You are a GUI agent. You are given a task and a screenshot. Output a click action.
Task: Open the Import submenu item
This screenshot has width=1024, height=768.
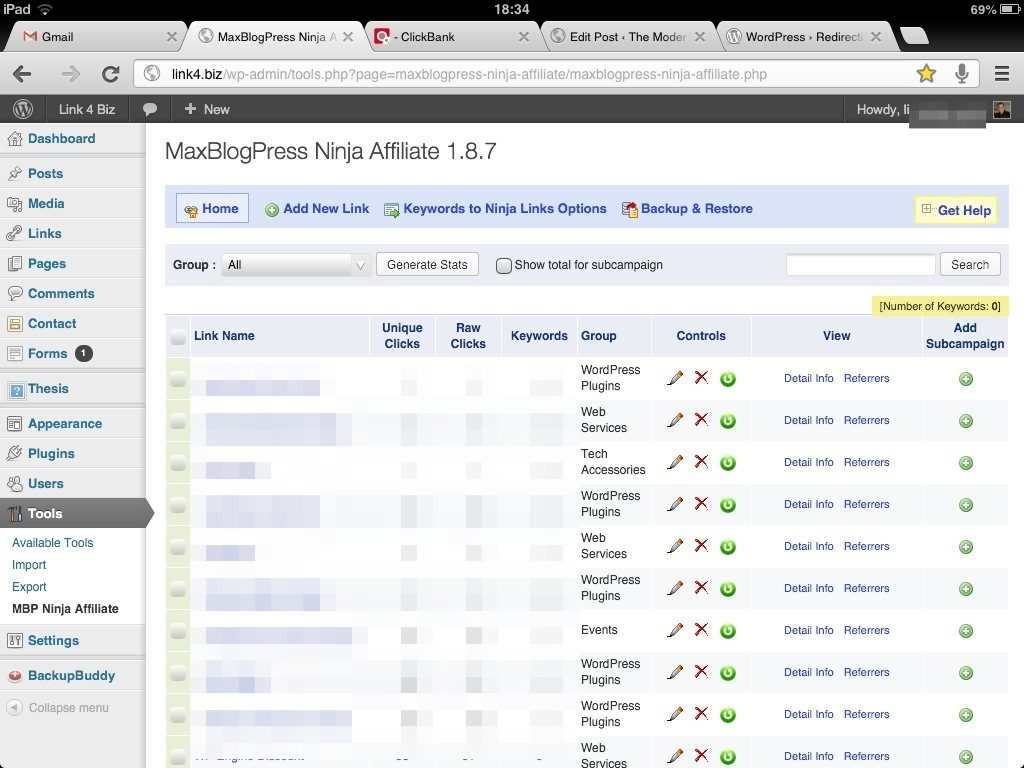(29, 565)
